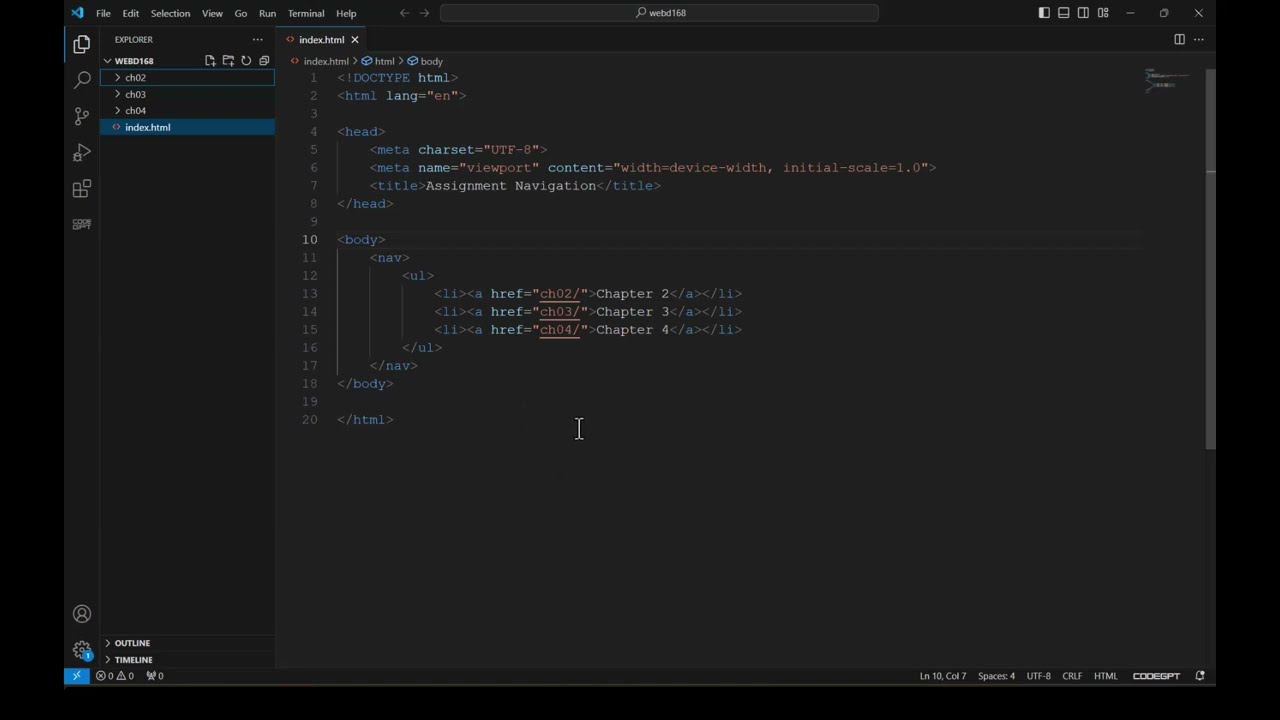Go back with the navigation arrow
The width and height of the screenshot is (1280, 720).
coord(404,13)
